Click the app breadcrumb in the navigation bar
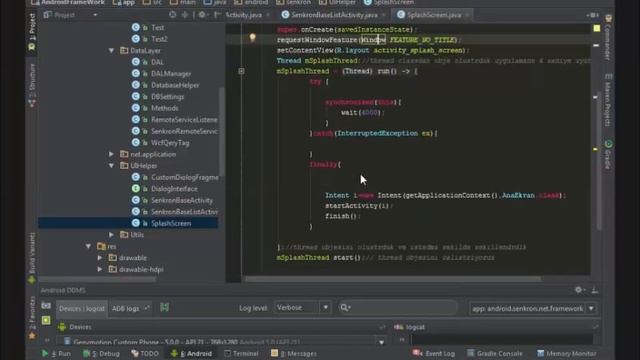This screenshot has height=360, width=640. pyautogui.click(x=124, y=2)
